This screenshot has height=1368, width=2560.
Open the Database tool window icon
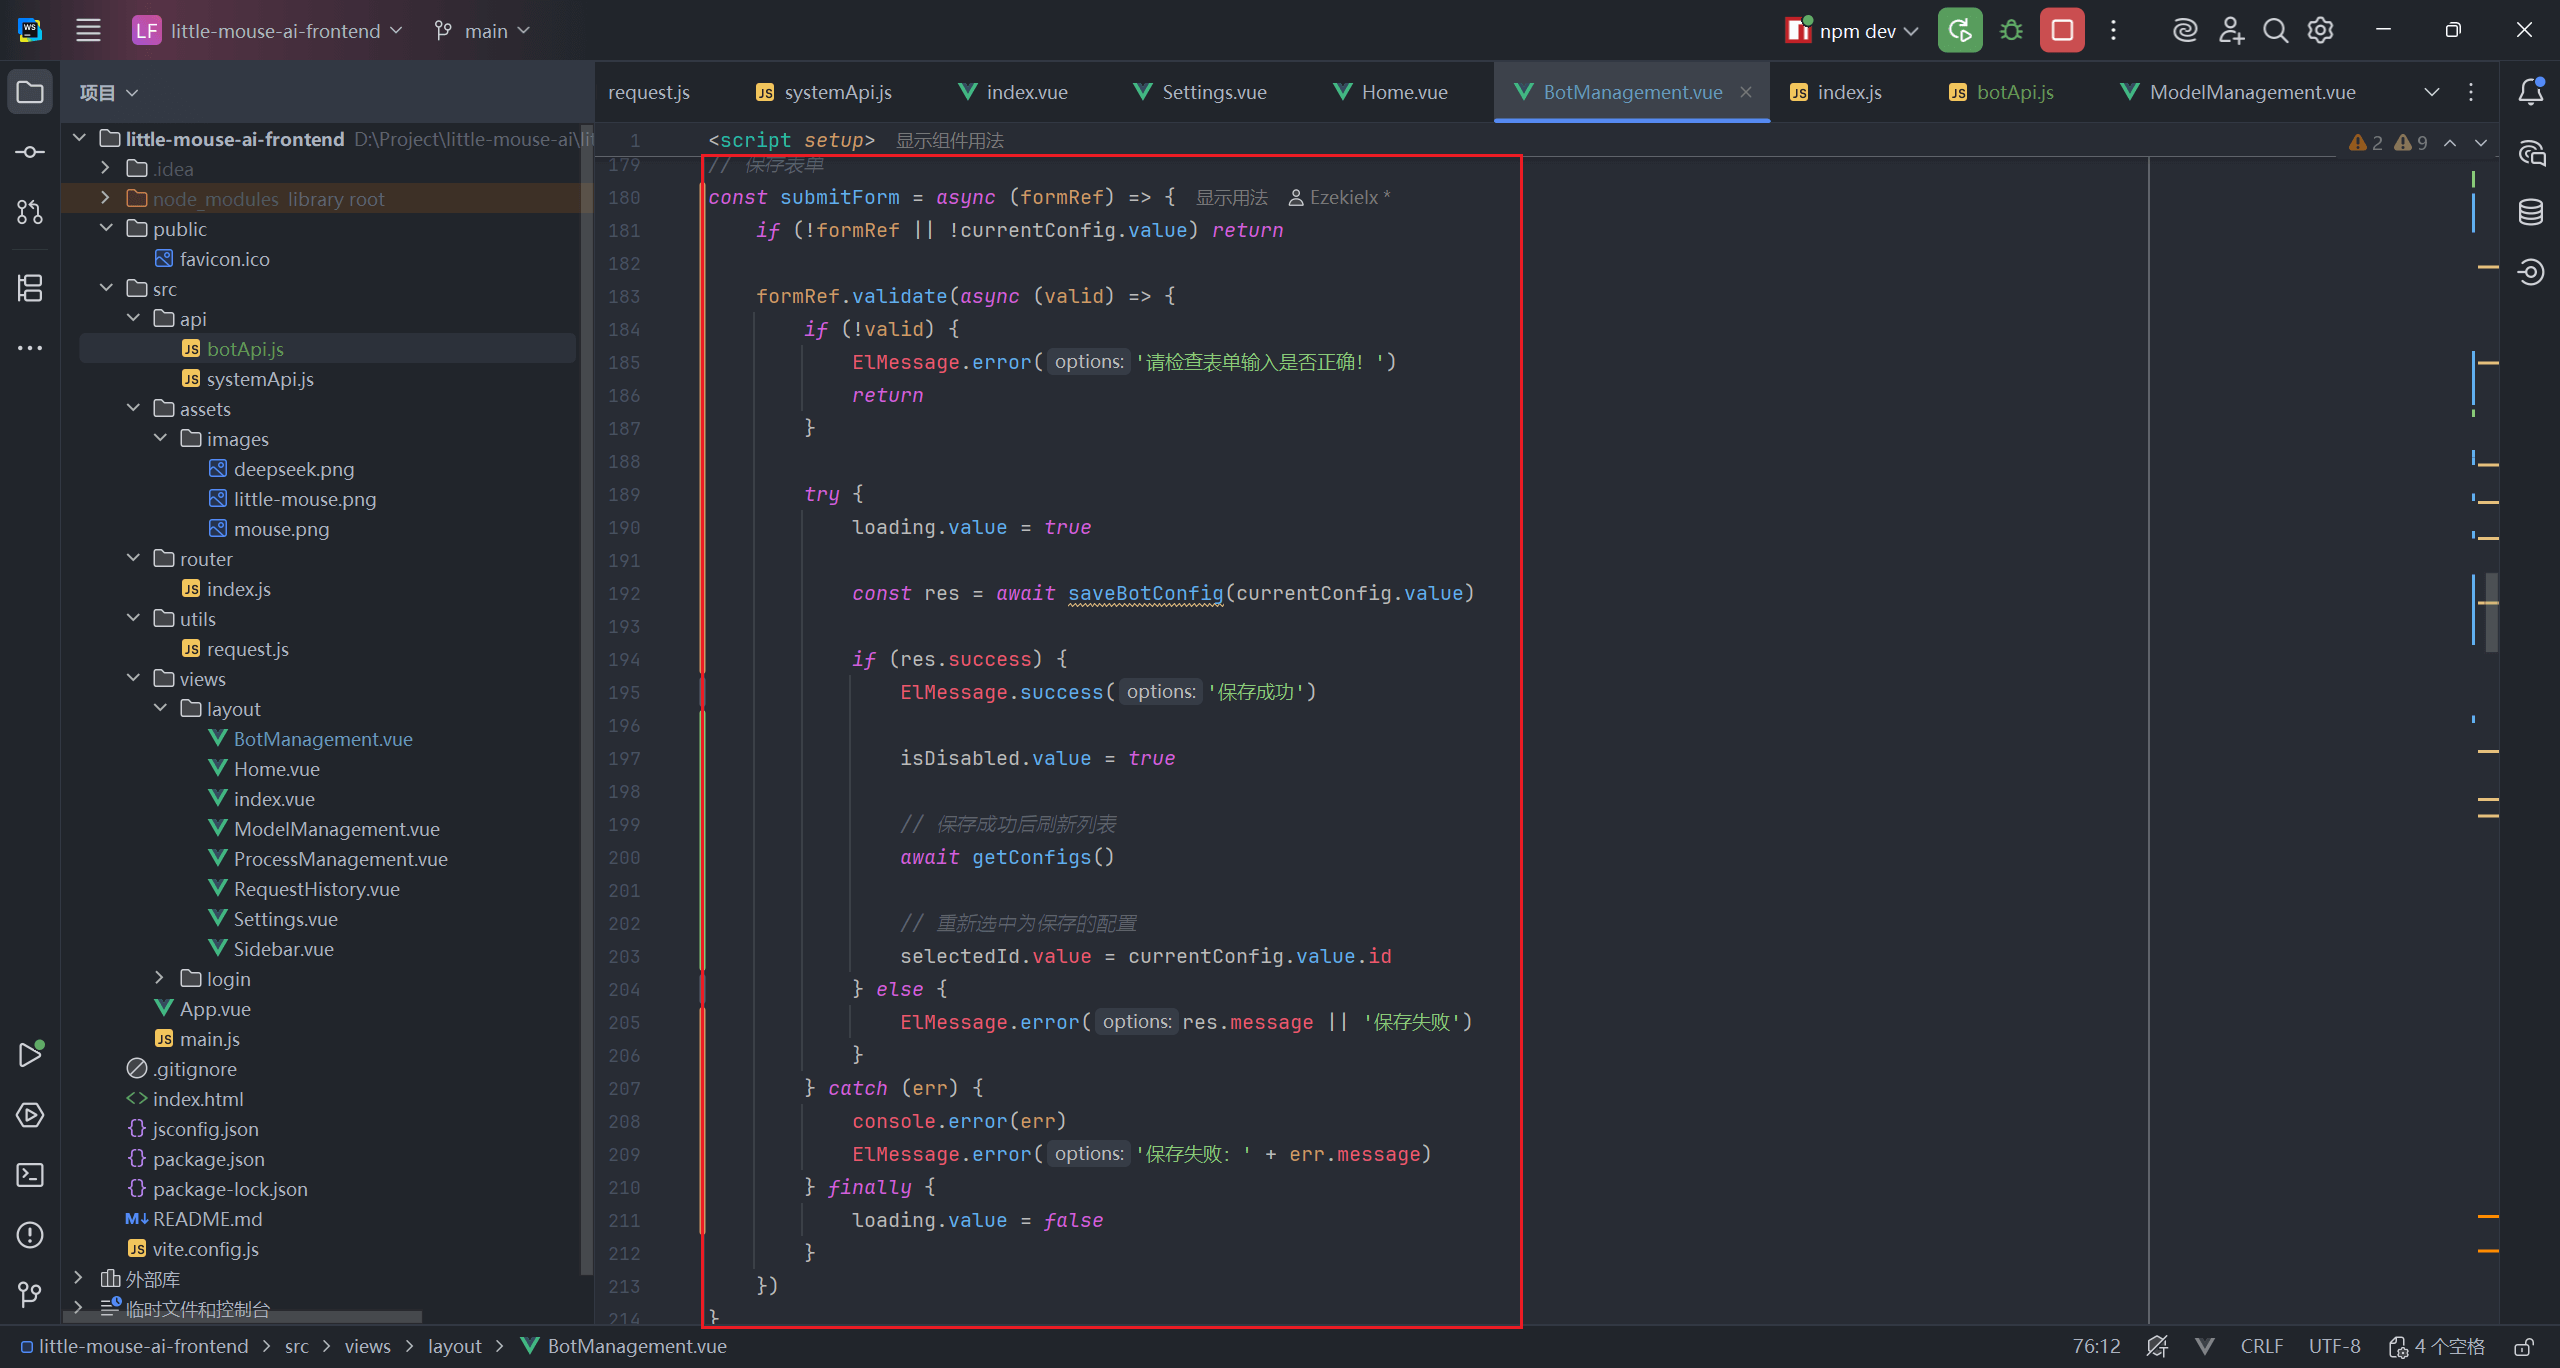coord(2531,212)
